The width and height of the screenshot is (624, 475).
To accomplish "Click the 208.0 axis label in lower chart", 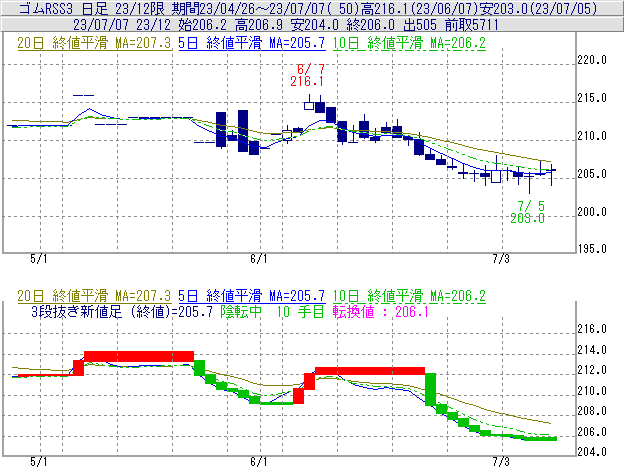I will (x=592, y=411).
